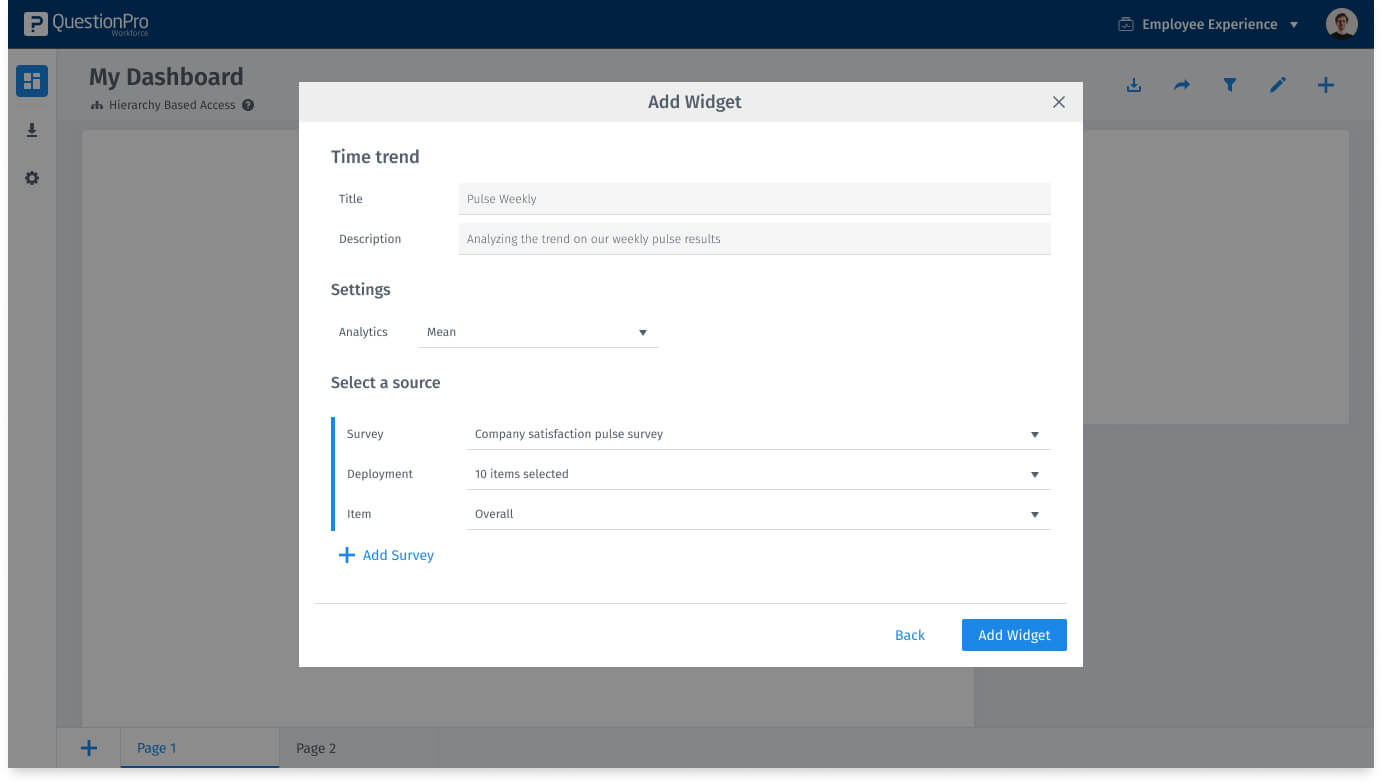Click Add Survey to include another source
The height and width of the screenshot is (784, 1382).
(387, 555)
